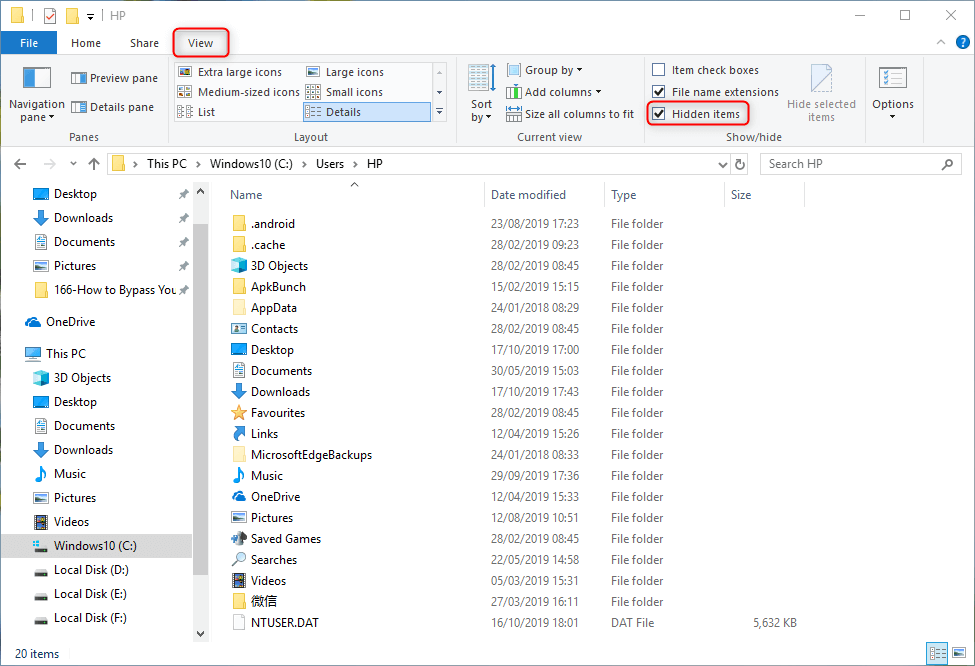The height and width of the screenshot is (666, 975).
Task: Select the hidden AppData folder
Action: point(264,308)
